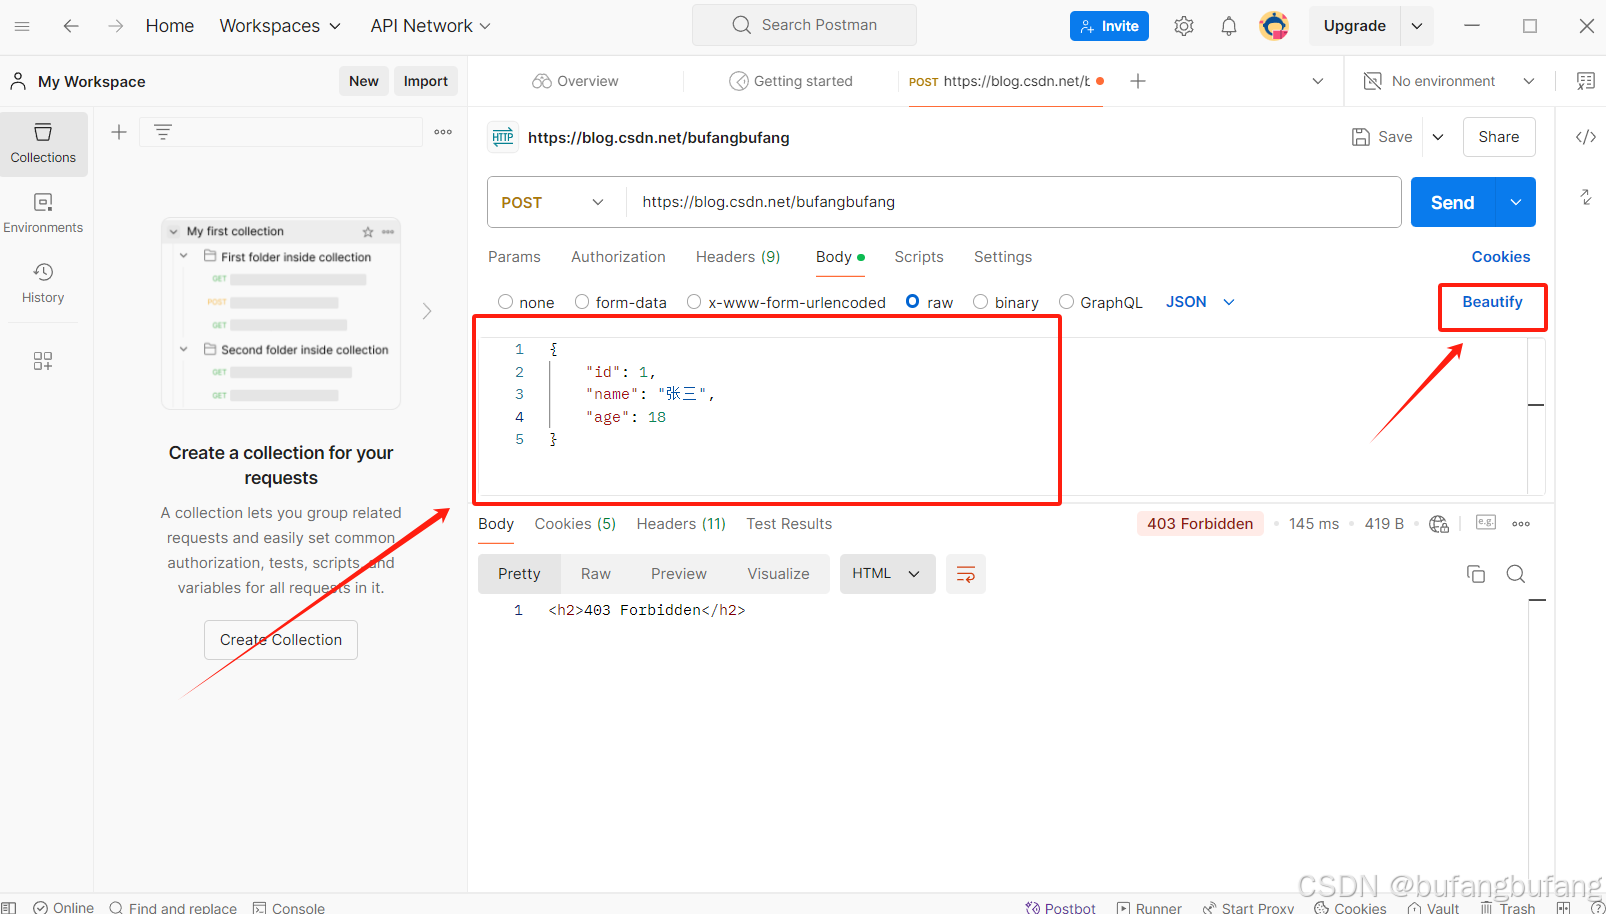Click the expand pane arrows icon

1586,197
